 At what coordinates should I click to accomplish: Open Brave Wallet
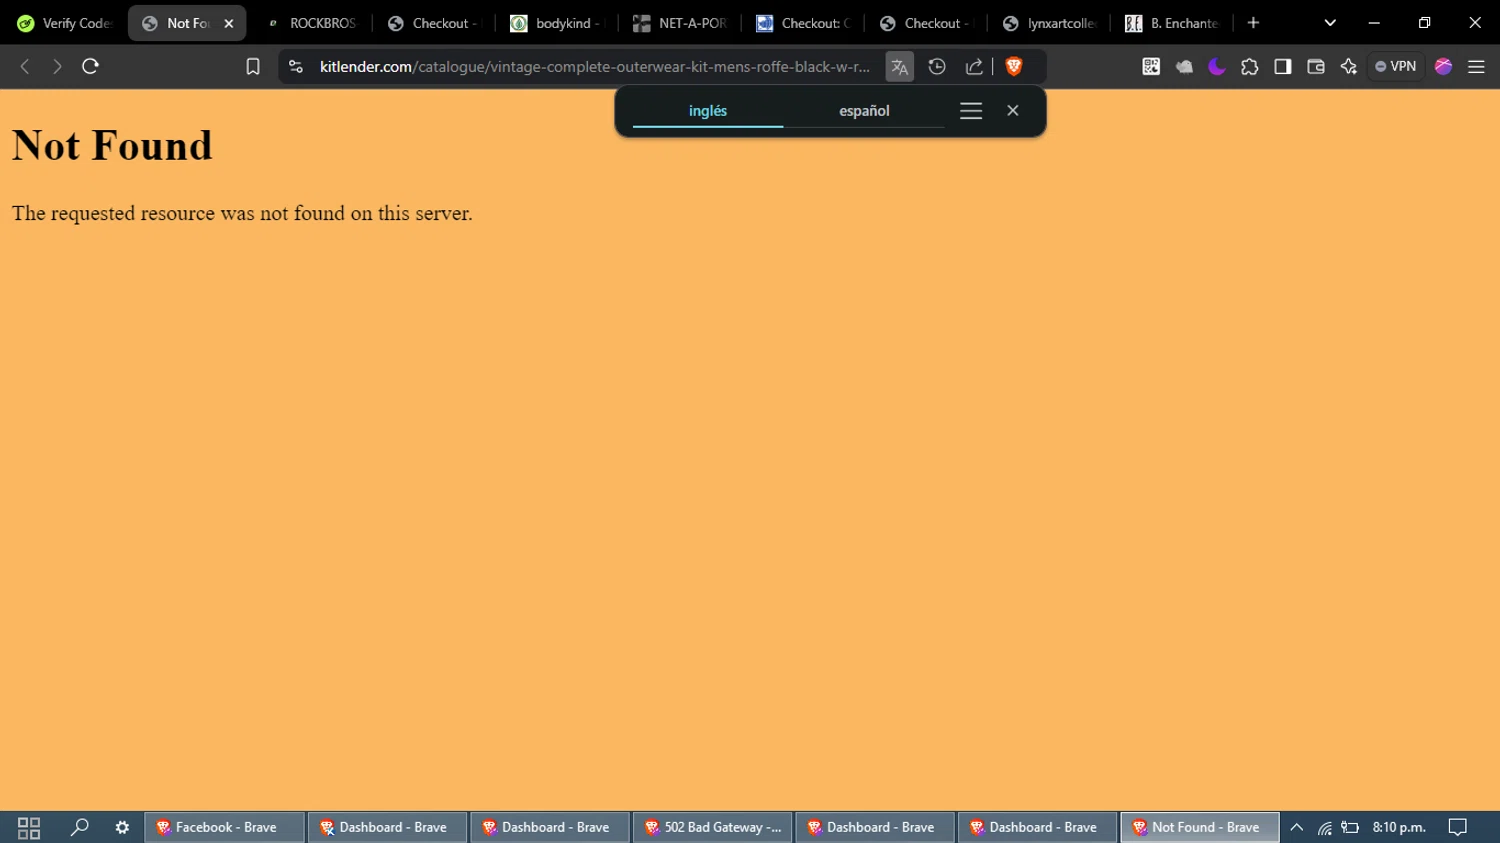point(1316,66)
